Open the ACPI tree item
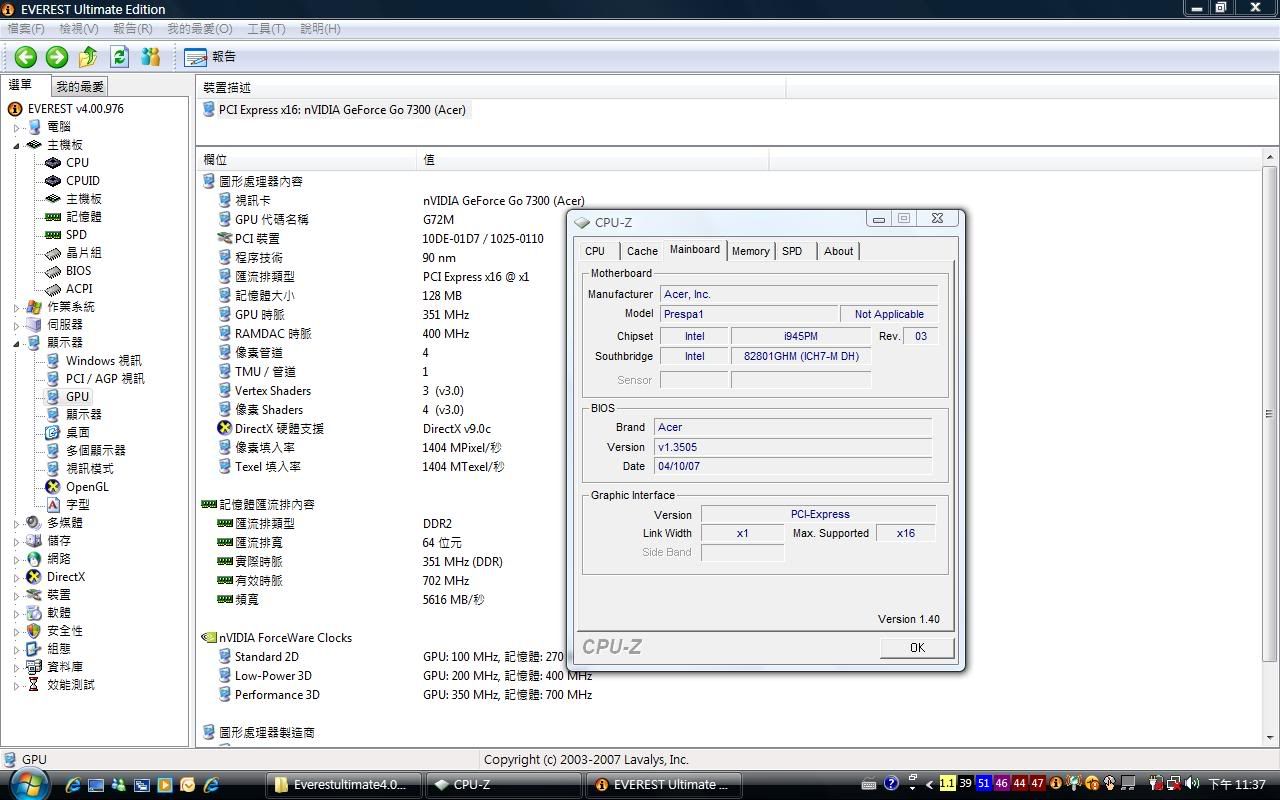This screenshot has width=1280, height=800. tap(79, 289)
